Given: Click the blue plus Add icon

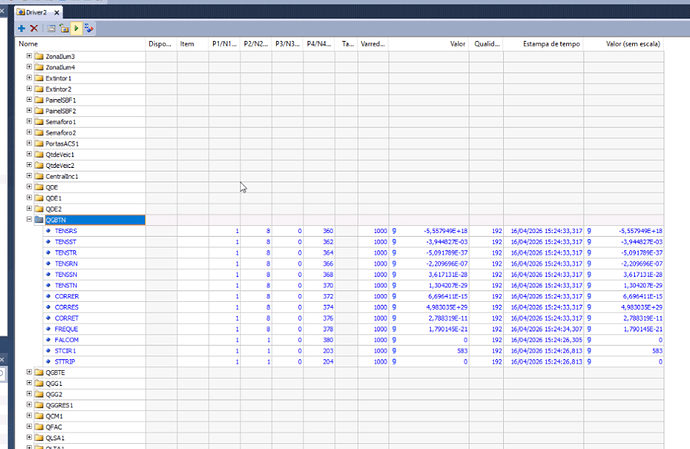Looking at the screenshot, I should click(x=22, y=29).
